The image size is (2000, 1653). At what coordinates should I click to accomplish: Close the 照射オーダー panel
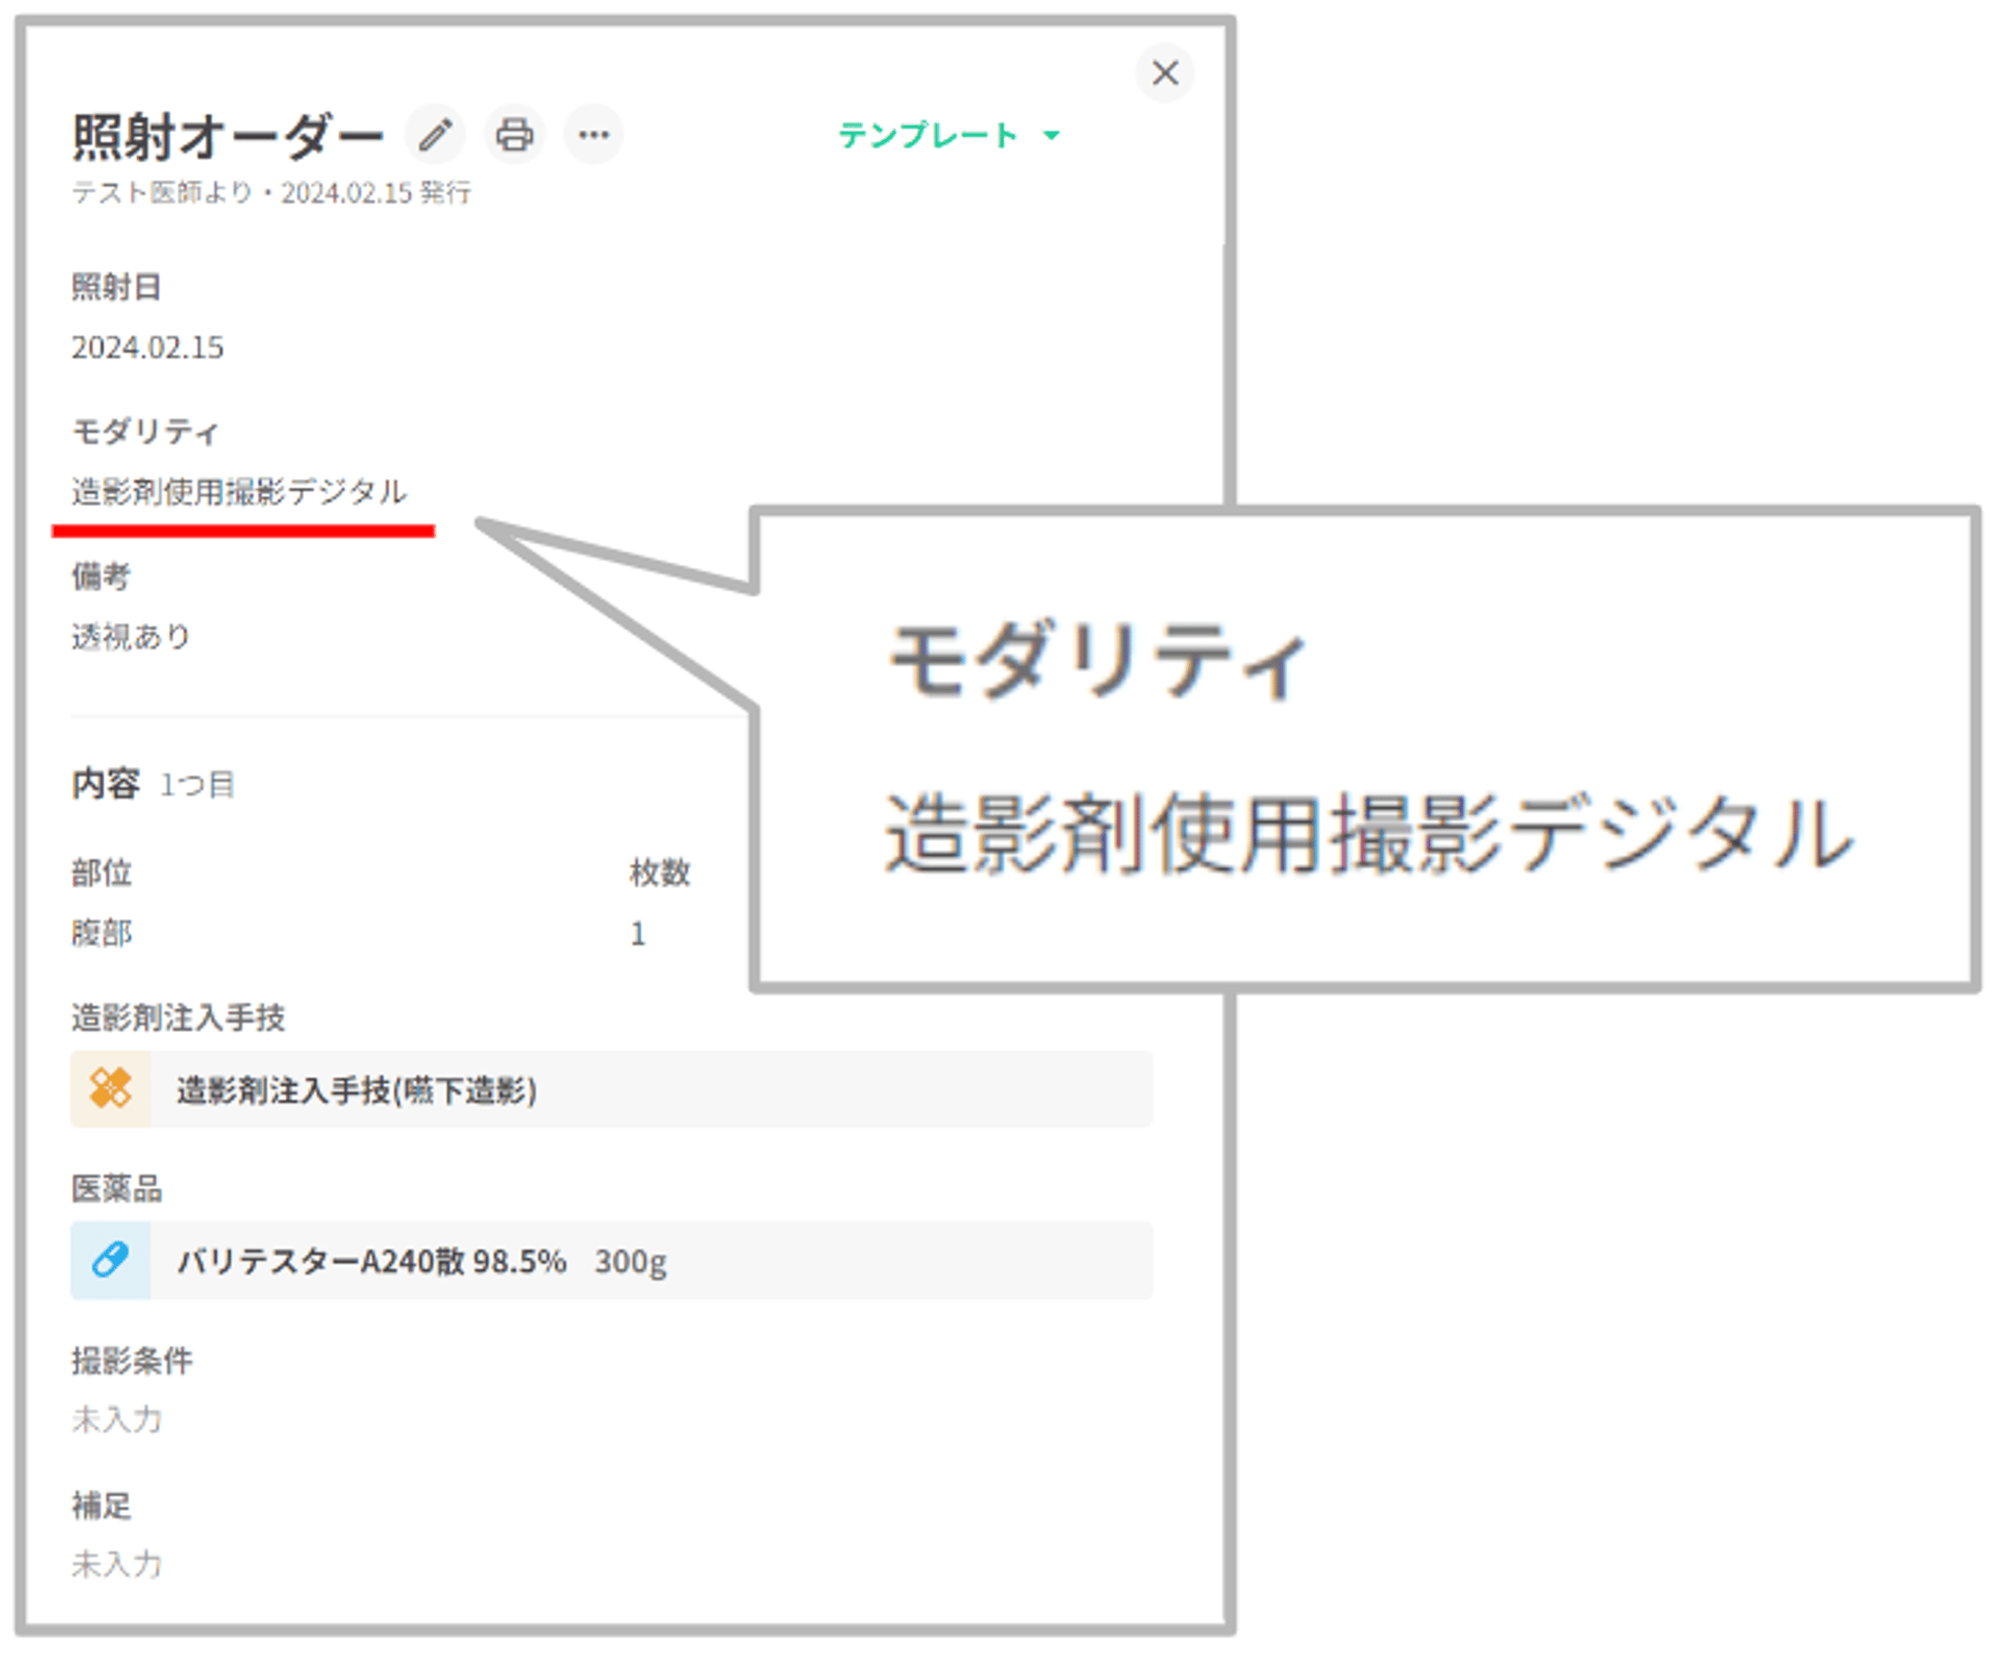(x=1164, y=73)
